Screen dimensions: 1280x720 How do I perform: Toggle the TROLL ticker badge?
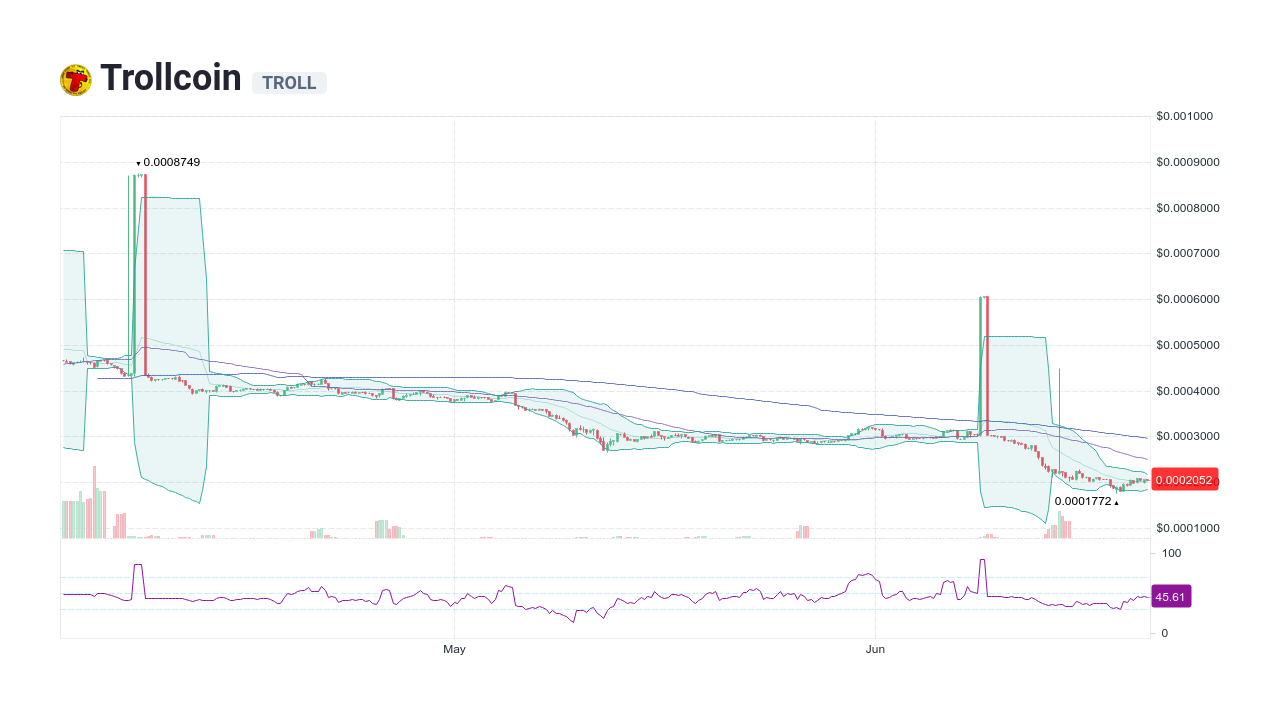(289, 82)
